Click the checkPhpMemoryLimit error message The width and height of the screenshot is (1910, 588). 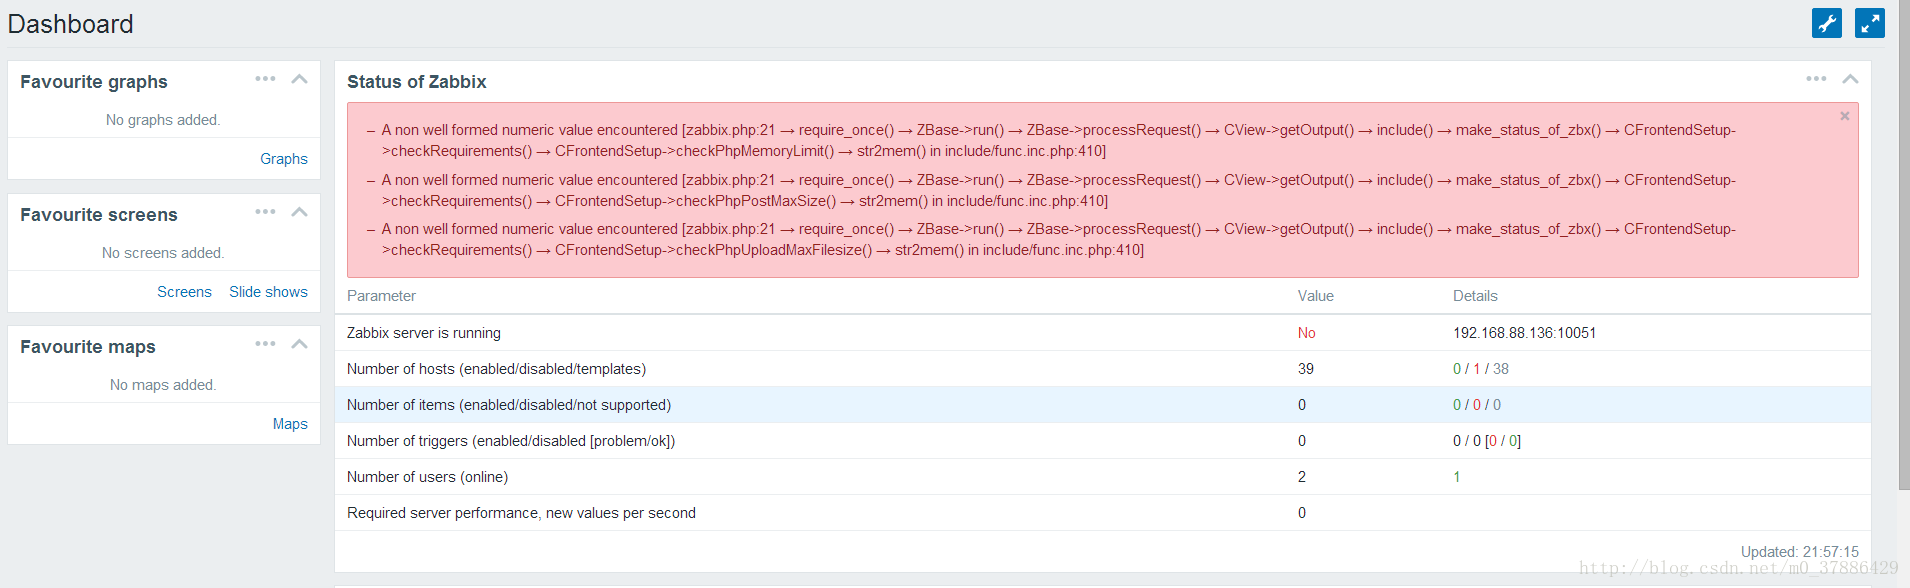coord(1058,140)
